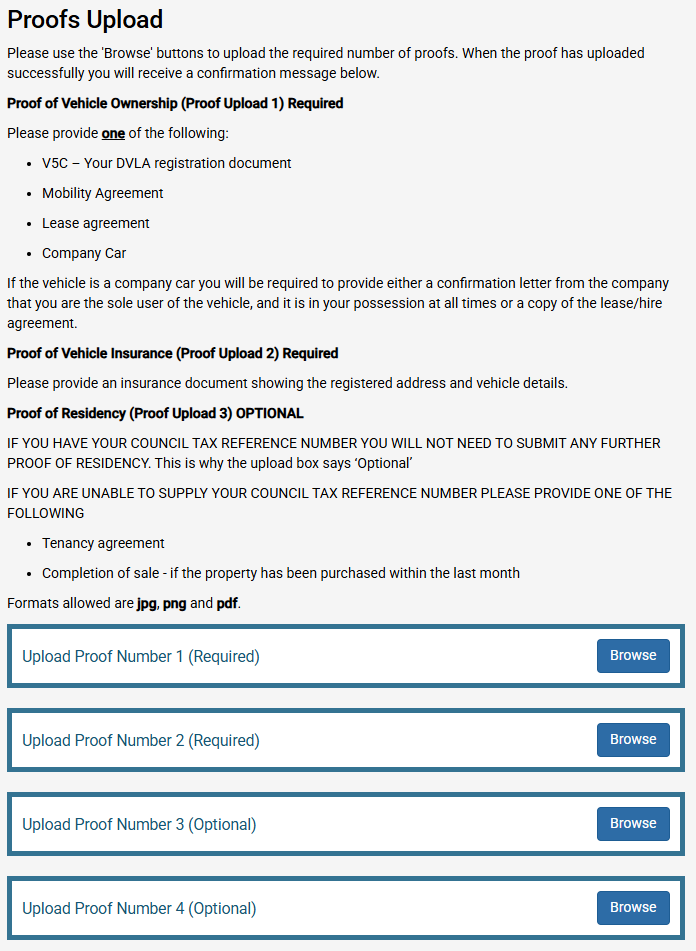Select the 'Mobility Agreement' list item
The image size is (696, 951).
coord(103,193)
